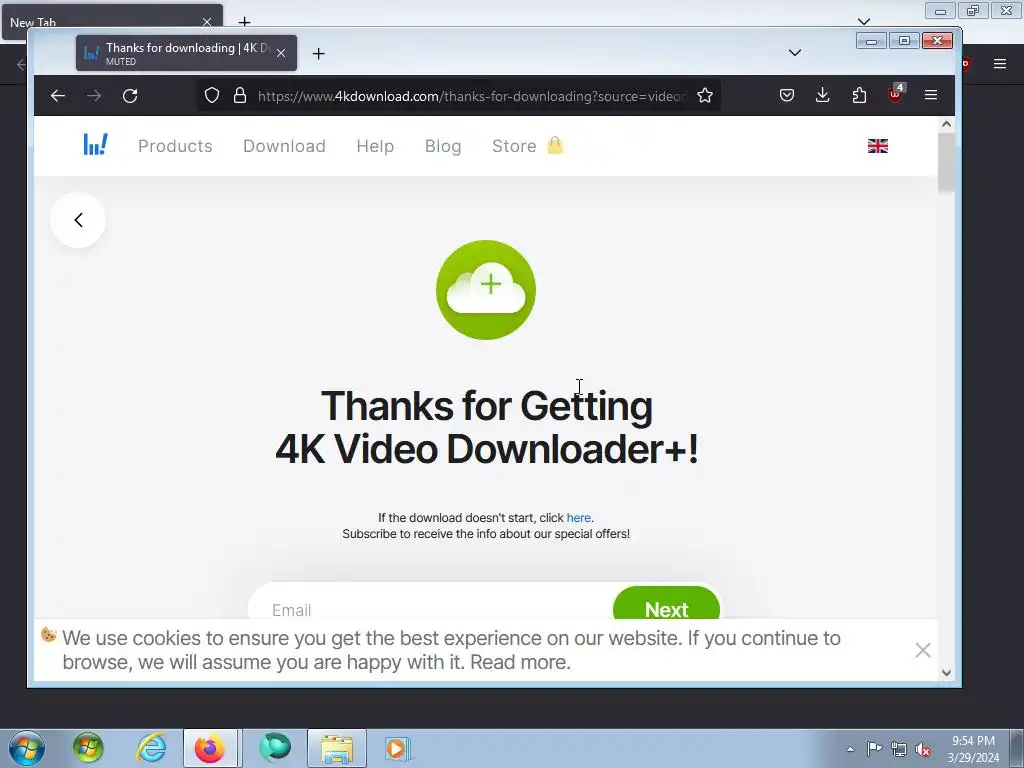This screenshot has height=768, width=1024.
Task: Expand list all tabs in background window
Action: (864, 20)
